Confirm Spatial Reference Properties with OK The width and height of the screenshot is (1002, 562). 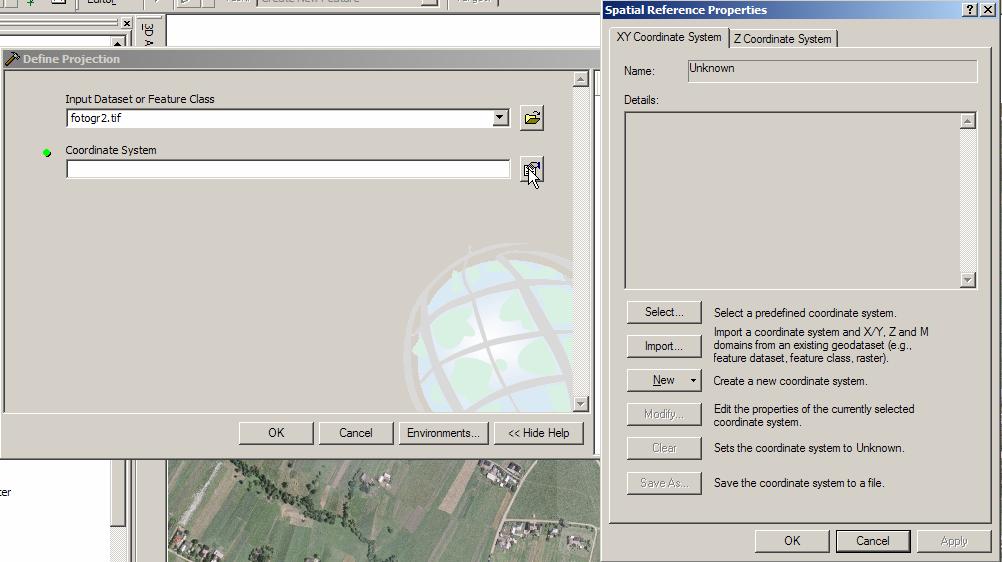[792, 541]
